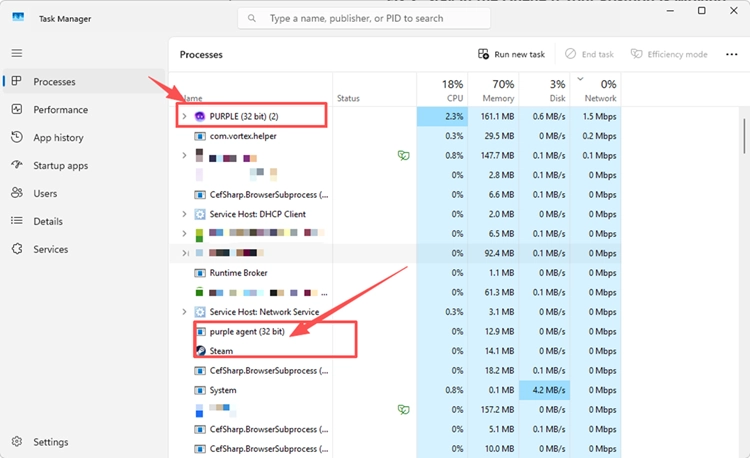Expand the blurred process with 147.7 MB memory
Screen dimensions: 750x458
pos(184,155)
